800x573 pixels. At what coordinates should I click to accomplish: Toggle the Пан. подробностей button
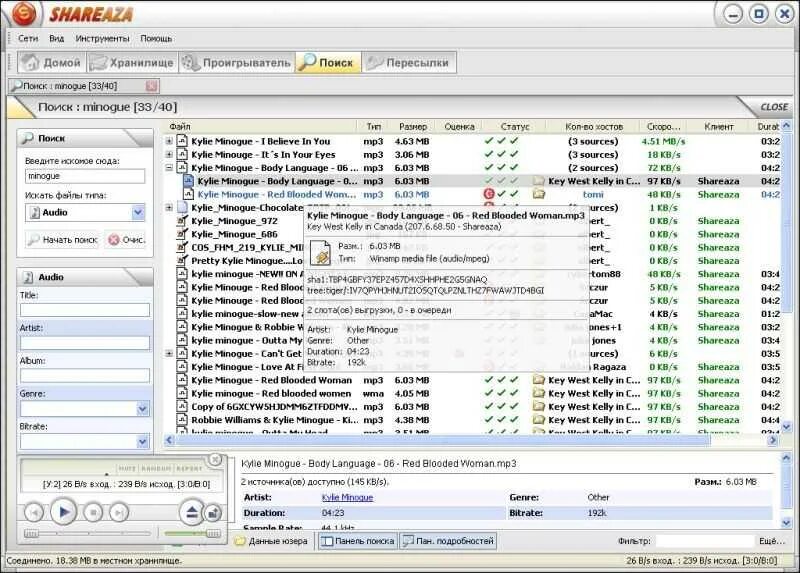tap(448, 541)
